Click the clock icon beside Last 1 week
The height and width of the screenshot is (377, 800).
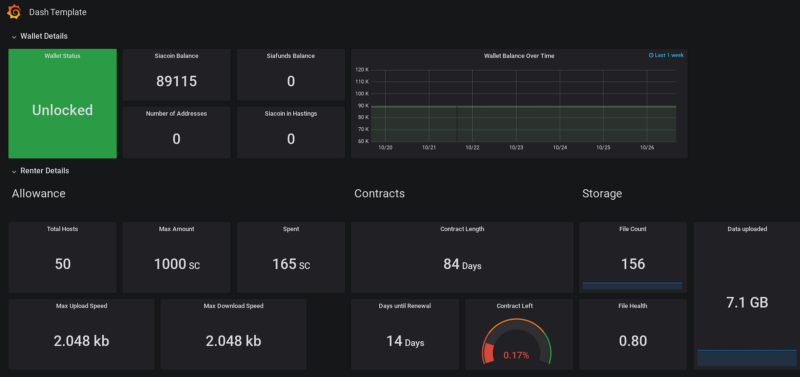tap(651, 55)
